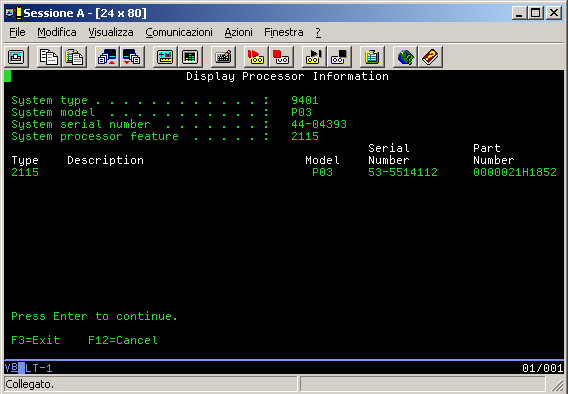The width and height of the screenshot is (568, 394).
Task: Open the Help index book icon
Action: 430,57
